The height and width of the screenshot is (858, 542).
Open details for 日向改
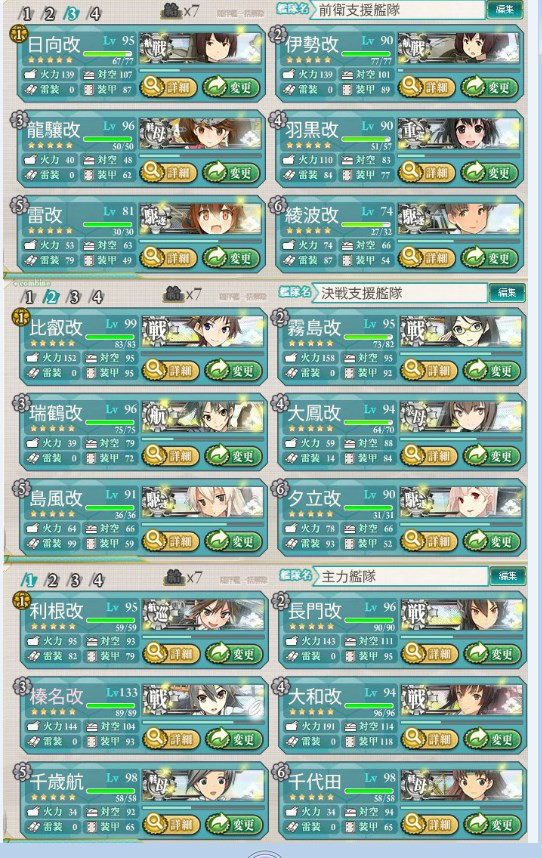tap(168, 87)
